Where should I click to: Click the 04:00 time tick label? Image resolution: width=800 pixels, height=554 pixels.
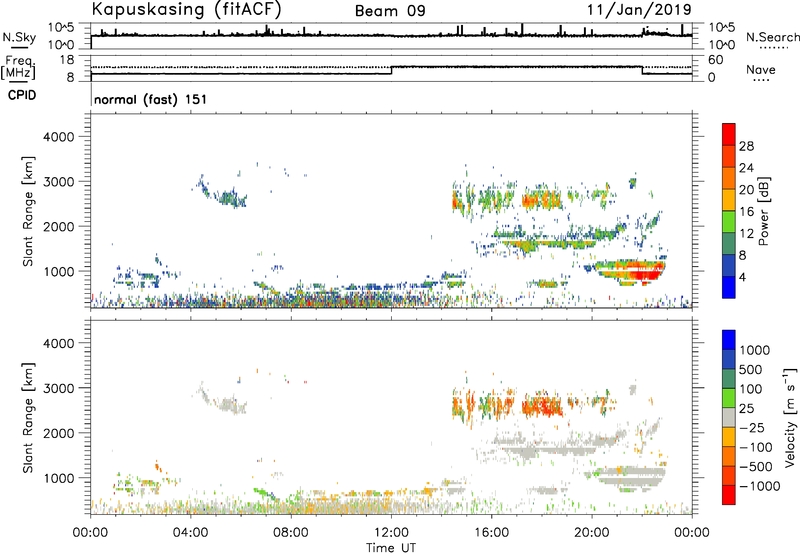(191, 533)
